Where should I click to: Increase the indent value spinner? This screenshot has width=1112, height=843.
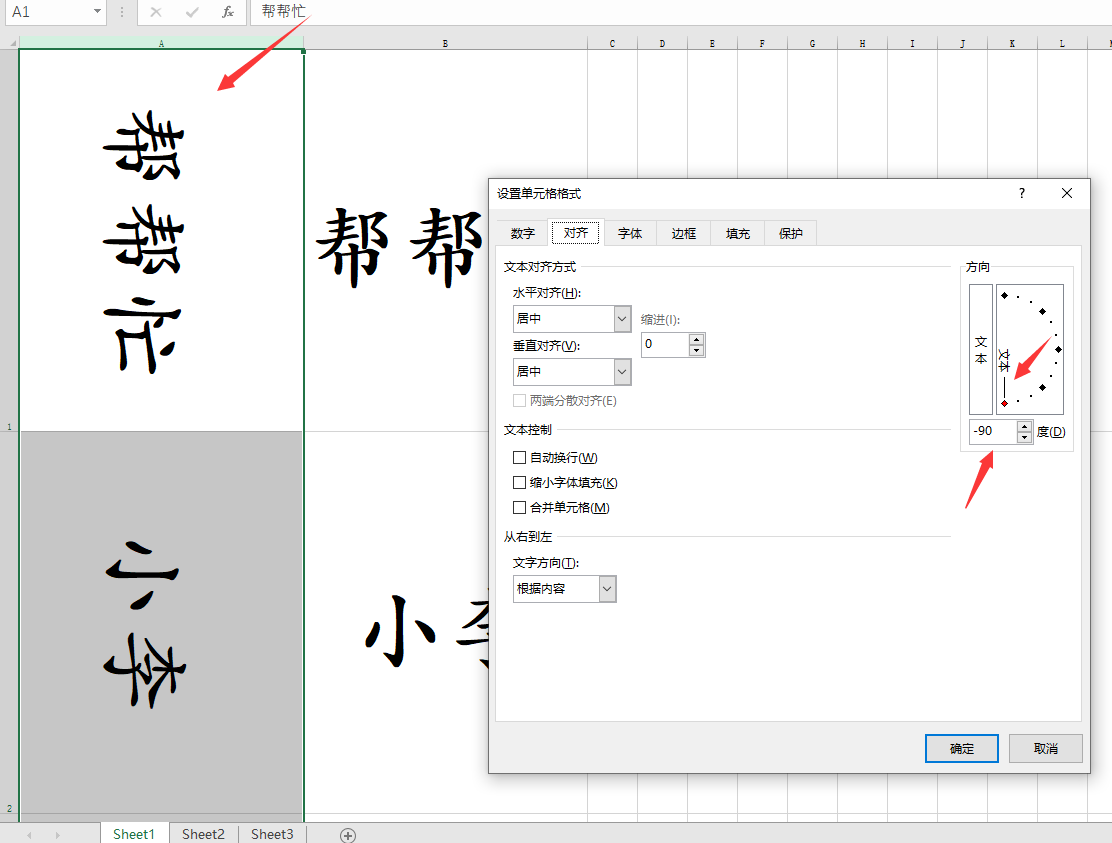tap(696, 340)
